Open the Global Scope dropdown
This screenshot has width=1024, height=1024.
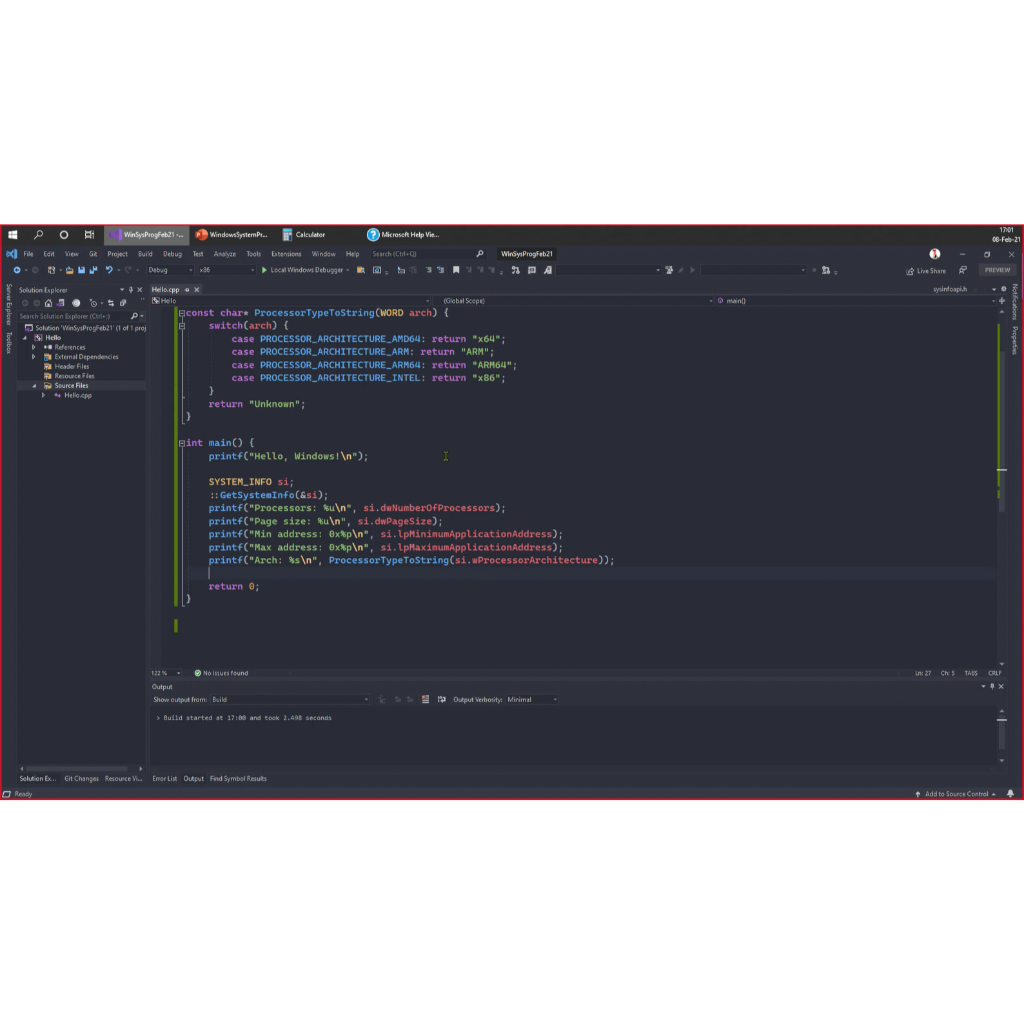[x=575, y=301]
